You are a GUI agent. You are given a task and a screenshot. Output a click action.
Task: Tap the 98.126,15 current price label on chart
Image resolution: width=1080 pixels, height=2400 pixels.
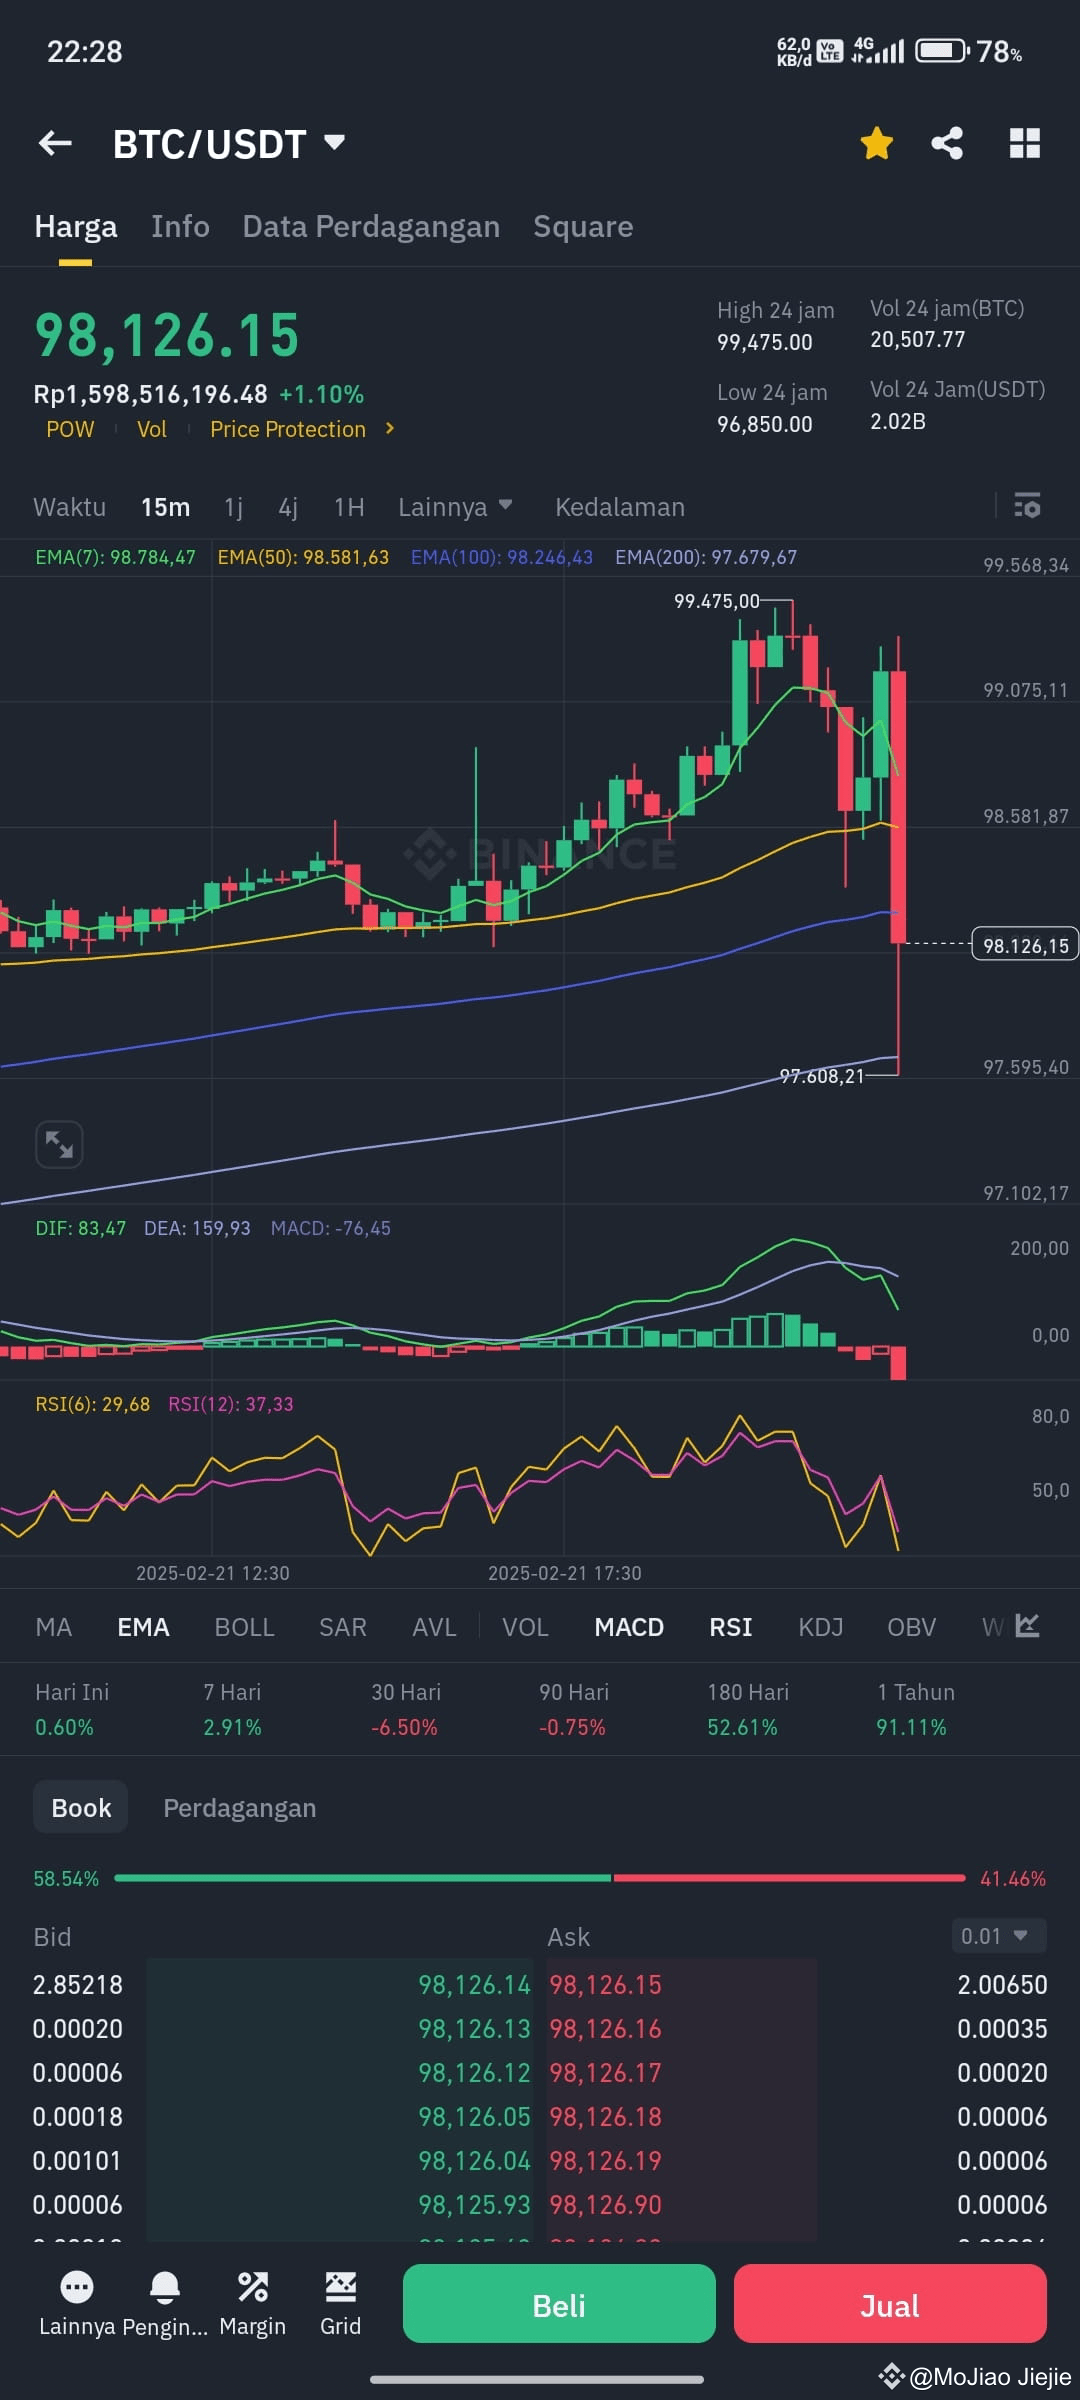coord(1025,945)
